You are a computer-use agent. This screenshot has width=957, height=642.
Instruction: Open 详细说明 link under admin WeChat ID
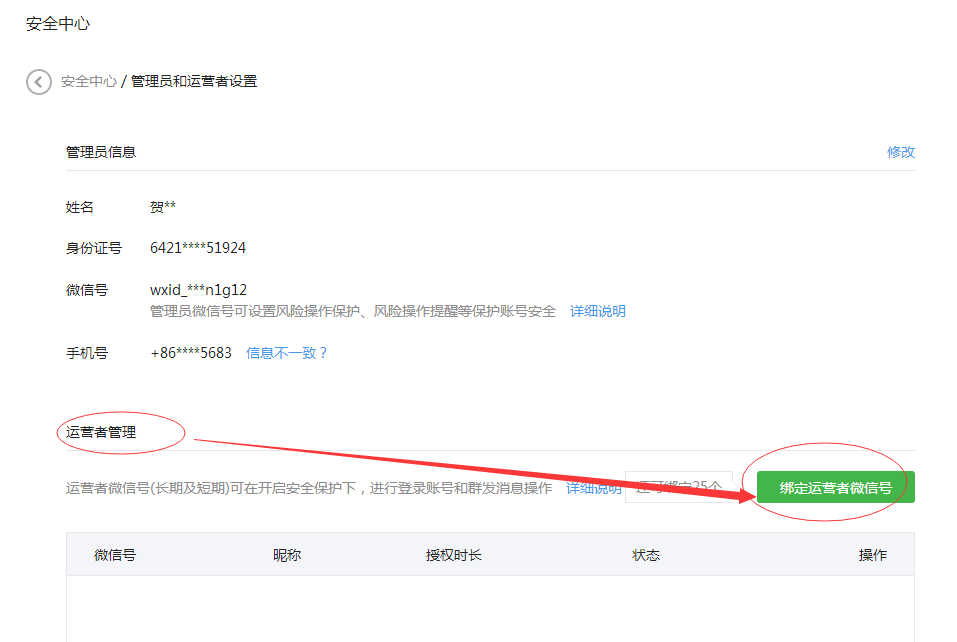(x=597, y=311)
